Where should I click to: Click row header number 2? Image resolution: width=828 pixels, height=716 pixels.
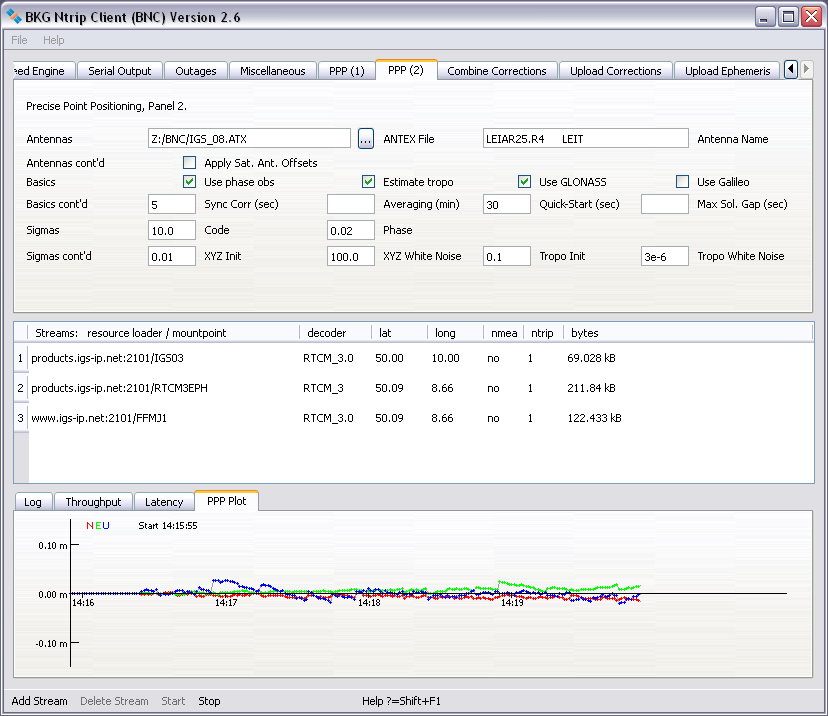(21, 388)
